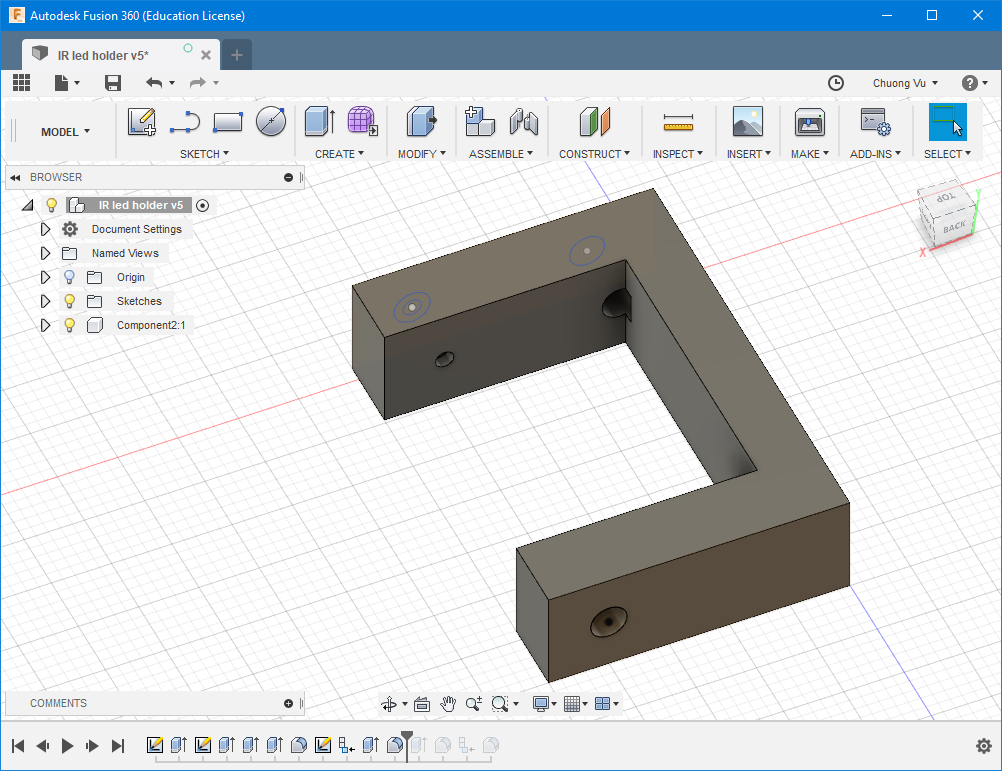Open the Help question mark icon

pyautogui.click(x=969, y=83)
